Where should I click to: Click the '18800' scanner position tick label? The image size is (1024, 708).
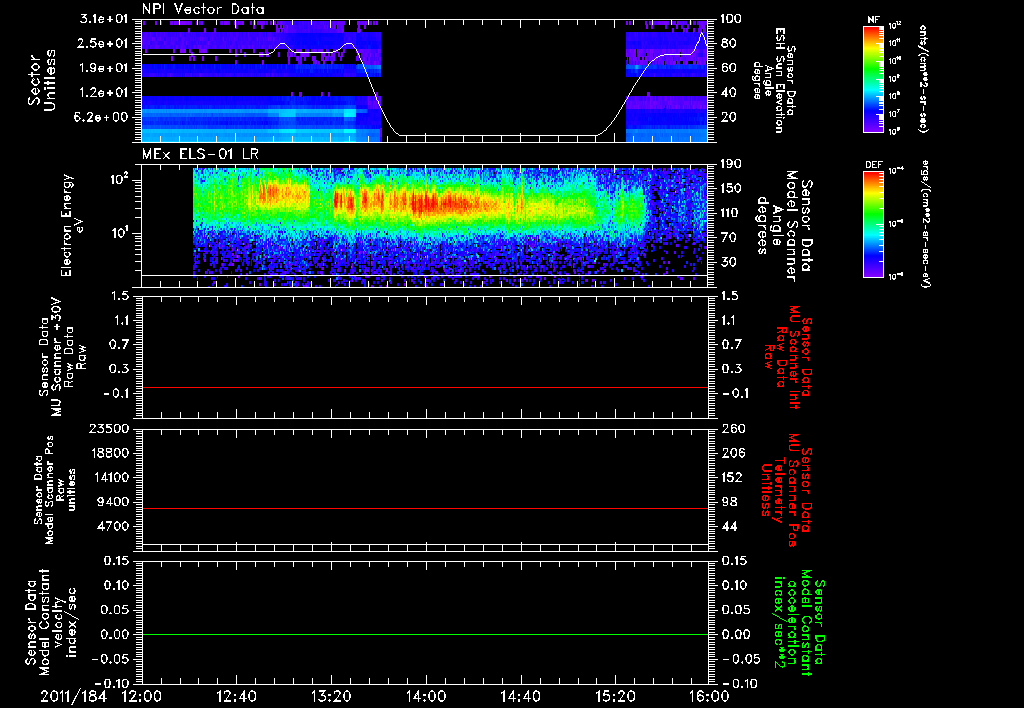109,453
